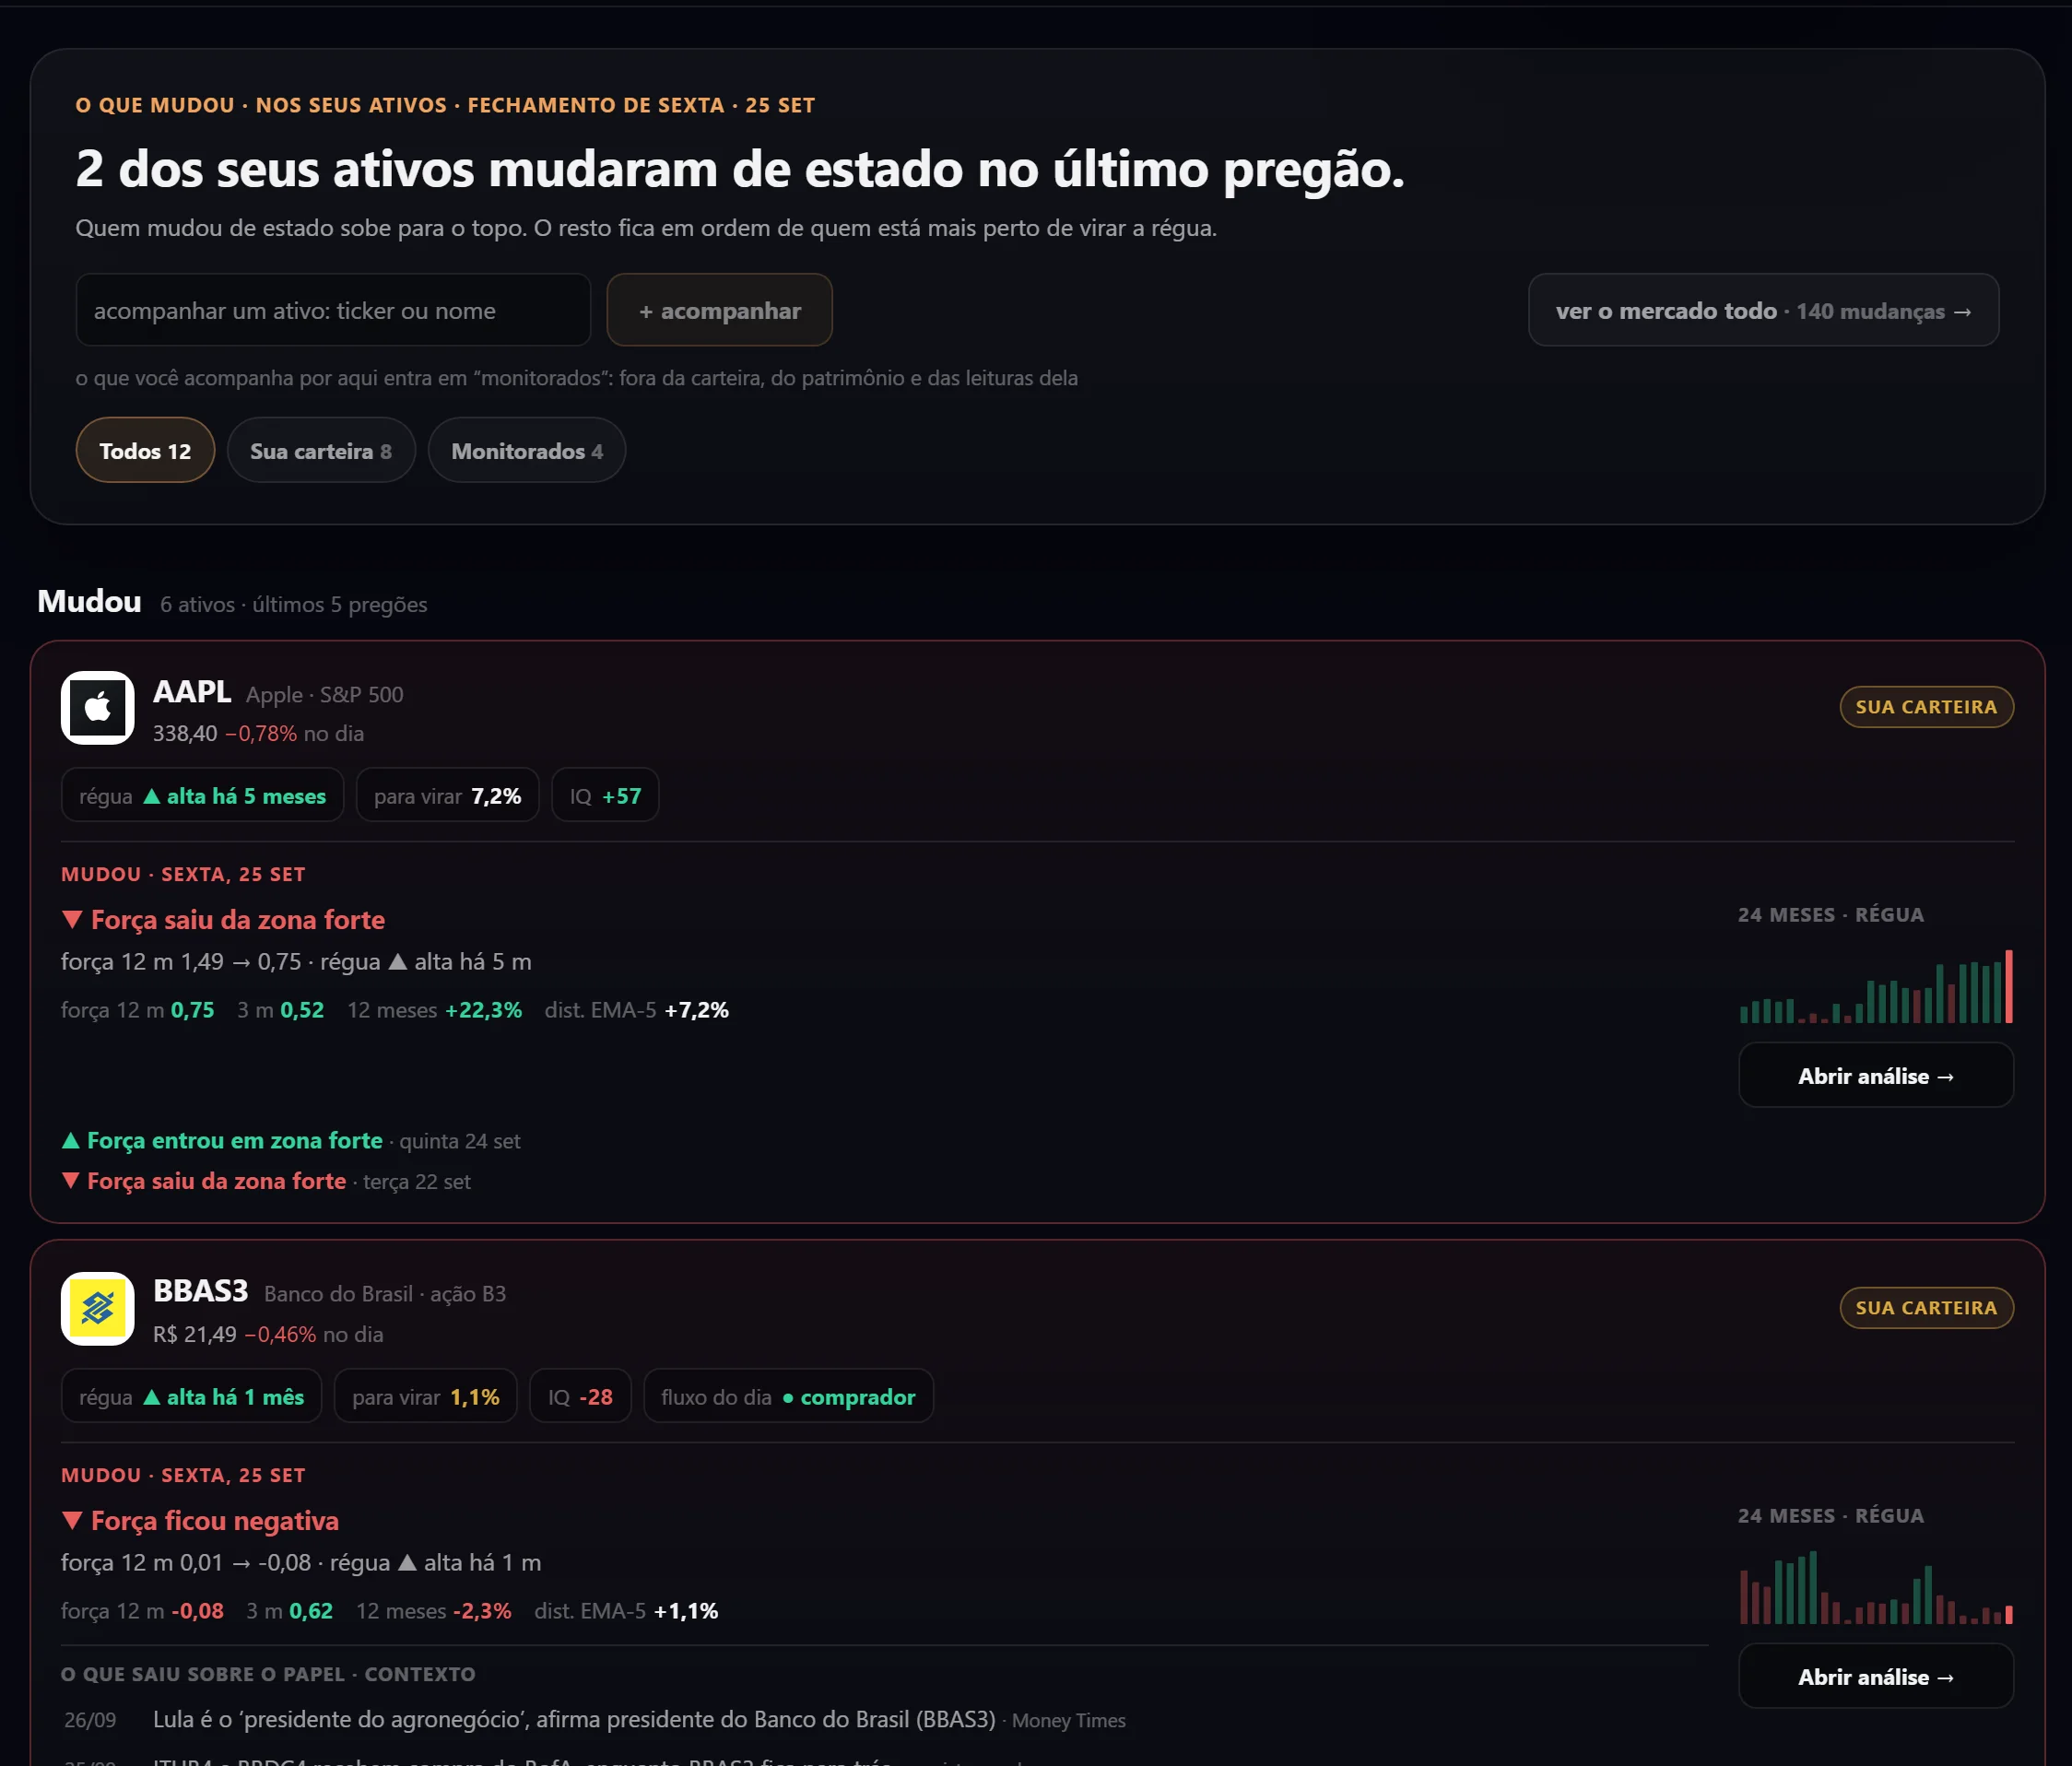2072x1766 pixels.
Task: Click the Banco do Brasil logo icon
Action: click(x=97, y=1308)
